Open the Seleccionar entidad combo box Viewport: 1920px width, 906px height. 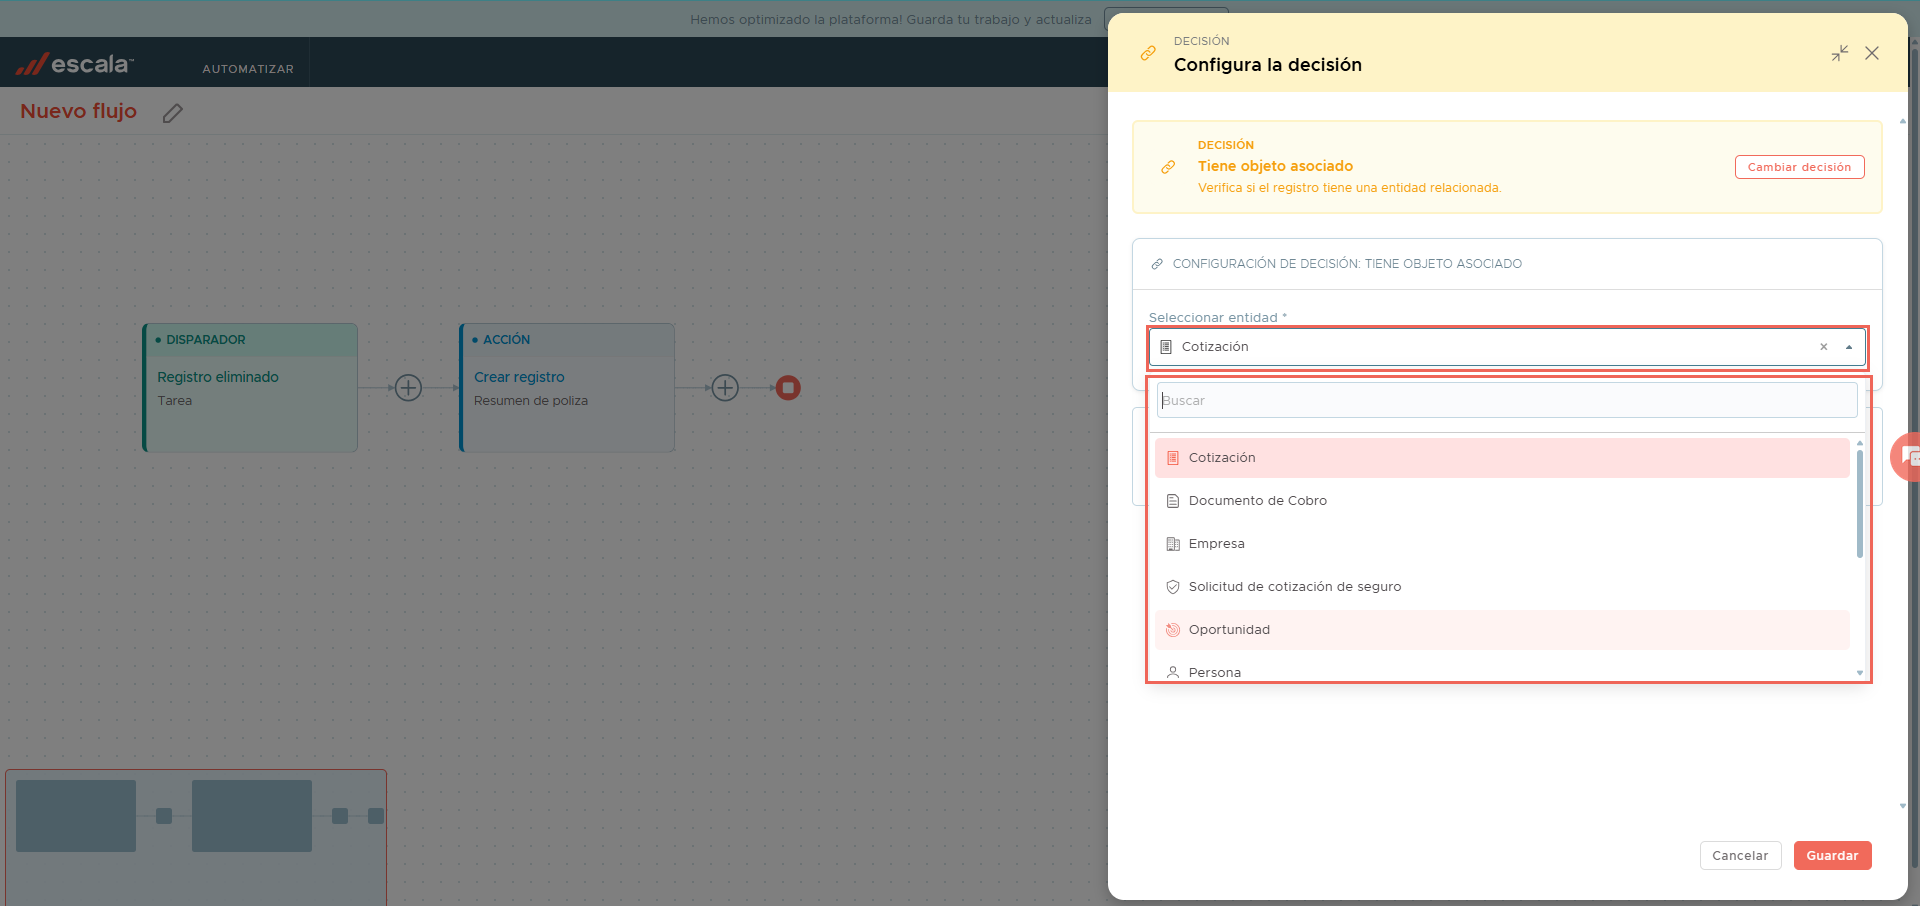click(1506, 347)
